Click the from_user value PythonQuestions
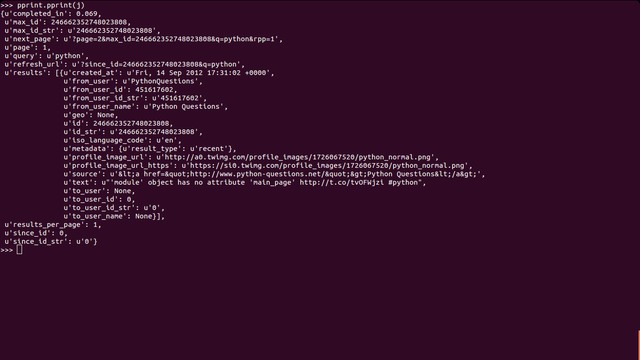 pos(162,81)
